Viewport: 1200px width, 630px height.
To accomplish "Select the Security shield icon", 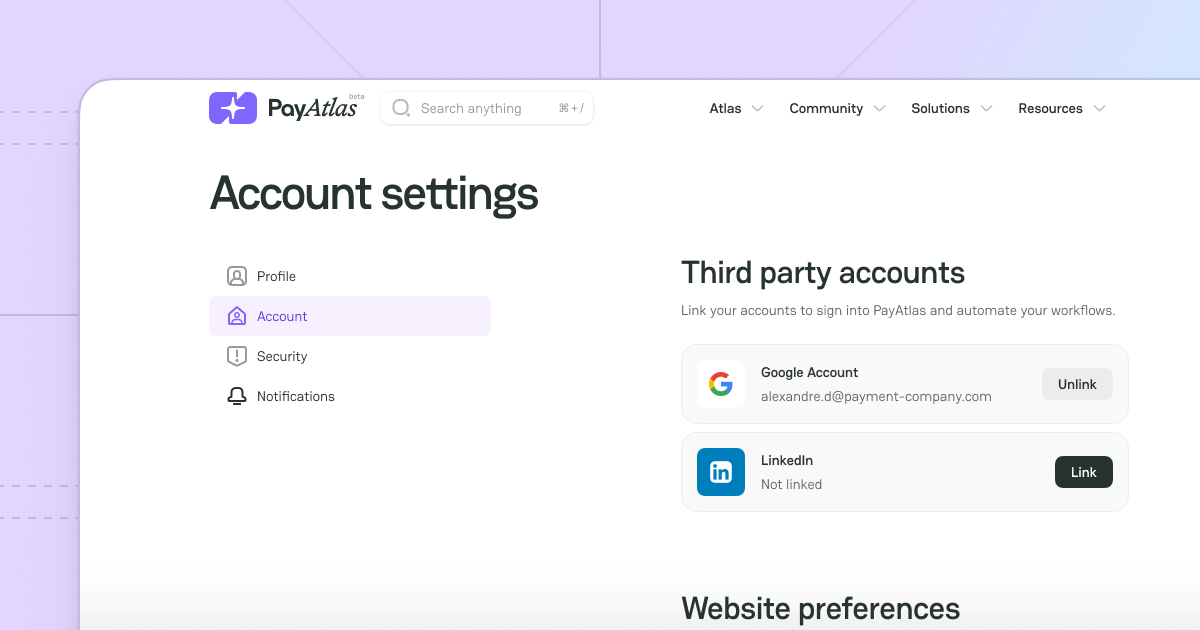I will [x=237, y=356].
